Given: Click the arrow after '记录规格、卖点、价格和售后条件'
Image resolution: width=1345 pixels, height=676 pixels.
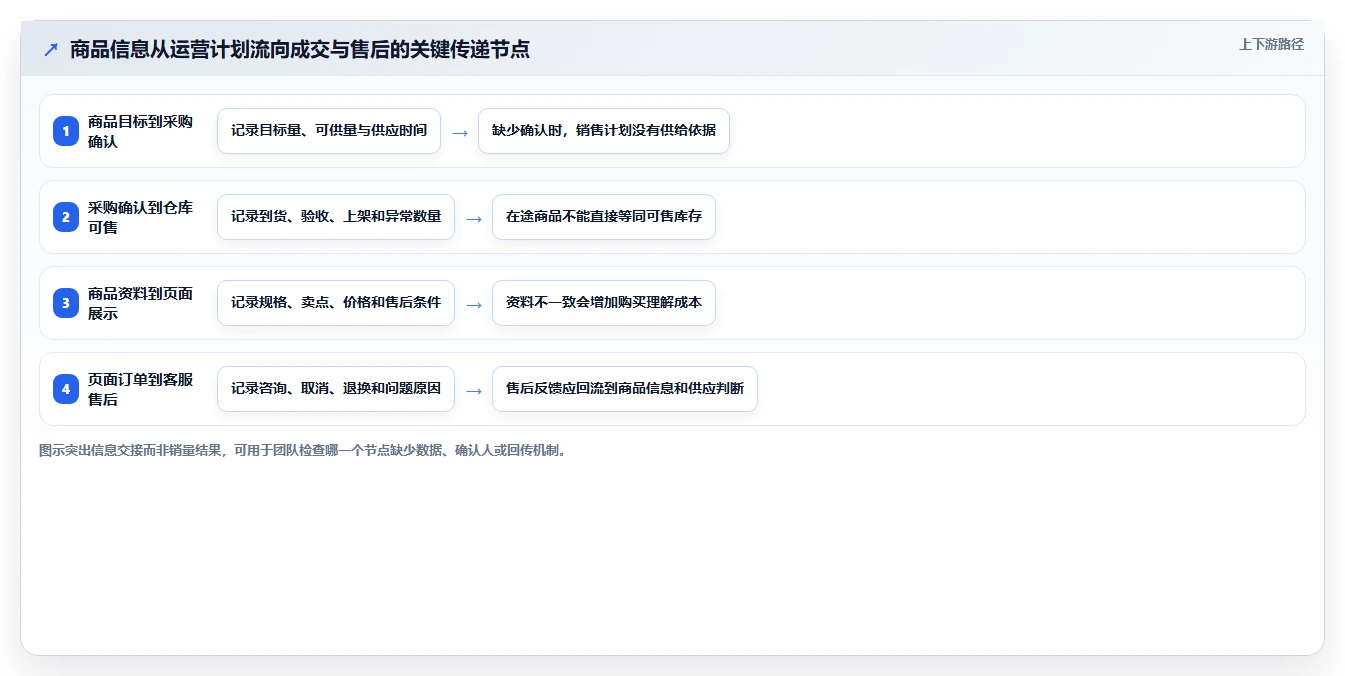Looking at the screenshot, I should click(x=474, y=304).
